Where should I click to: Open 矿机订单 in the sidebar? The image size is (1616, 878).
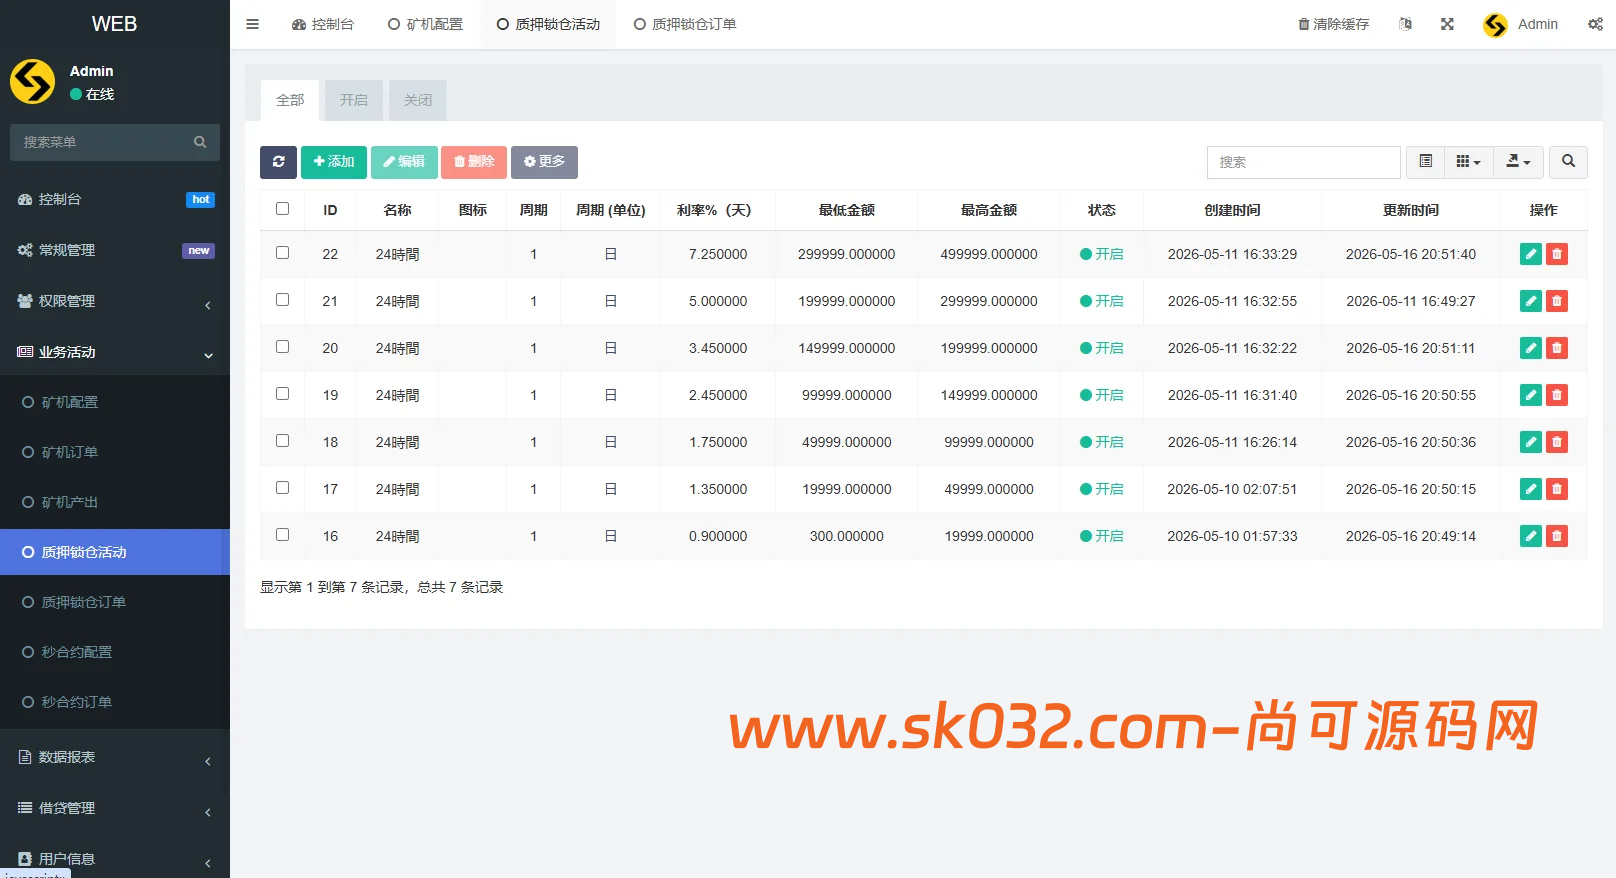115,452
